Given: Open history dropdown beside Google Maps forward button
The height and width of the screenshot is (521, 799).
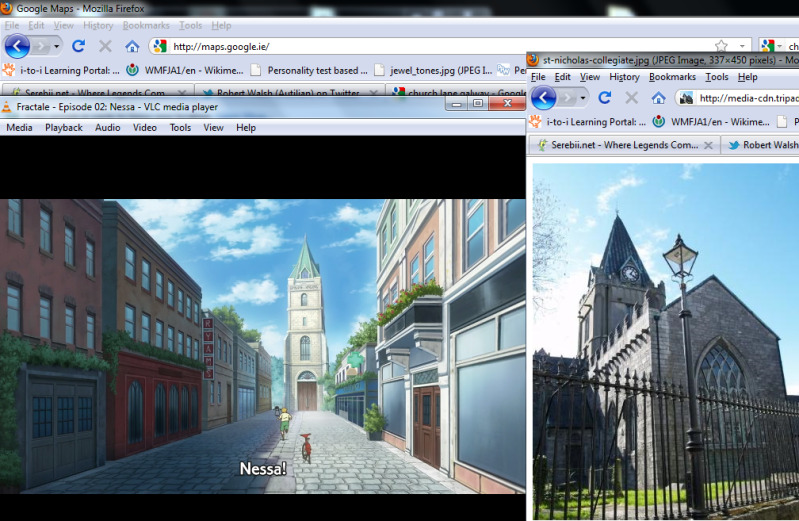Looking at the screenshot, I should pos(57,46).
